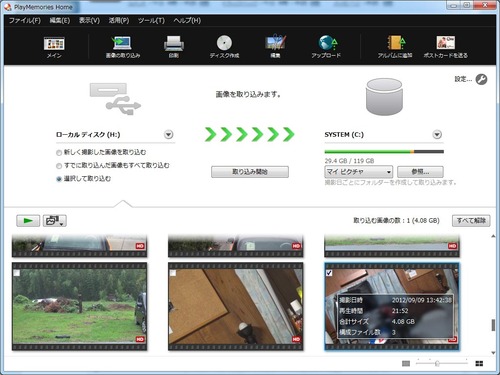Uncheck the selected 2012/09/09 video checkbox
This screenshot has width=500, height=375.
pos(329,273)
